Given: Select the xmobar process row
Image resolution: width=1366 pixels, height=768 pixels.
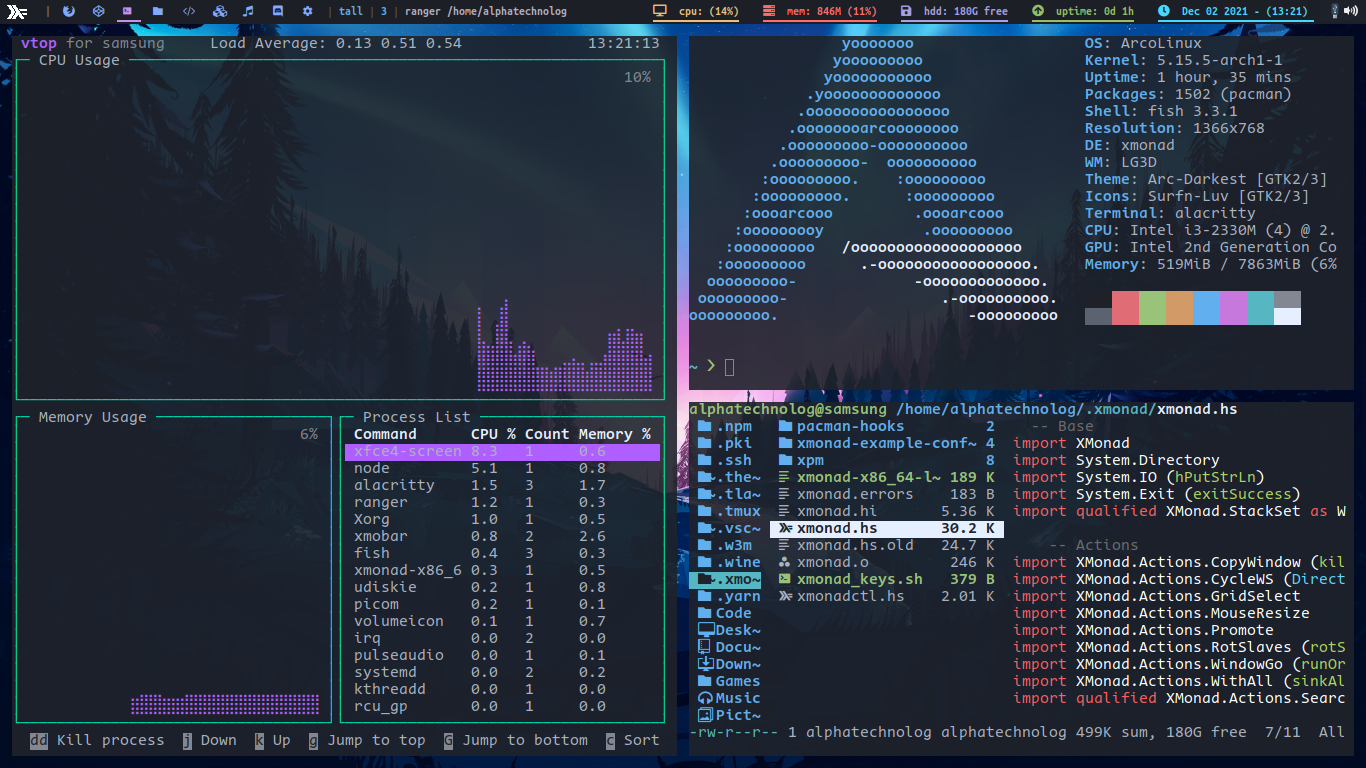Looking at the screenshot, I should point(502,536).
